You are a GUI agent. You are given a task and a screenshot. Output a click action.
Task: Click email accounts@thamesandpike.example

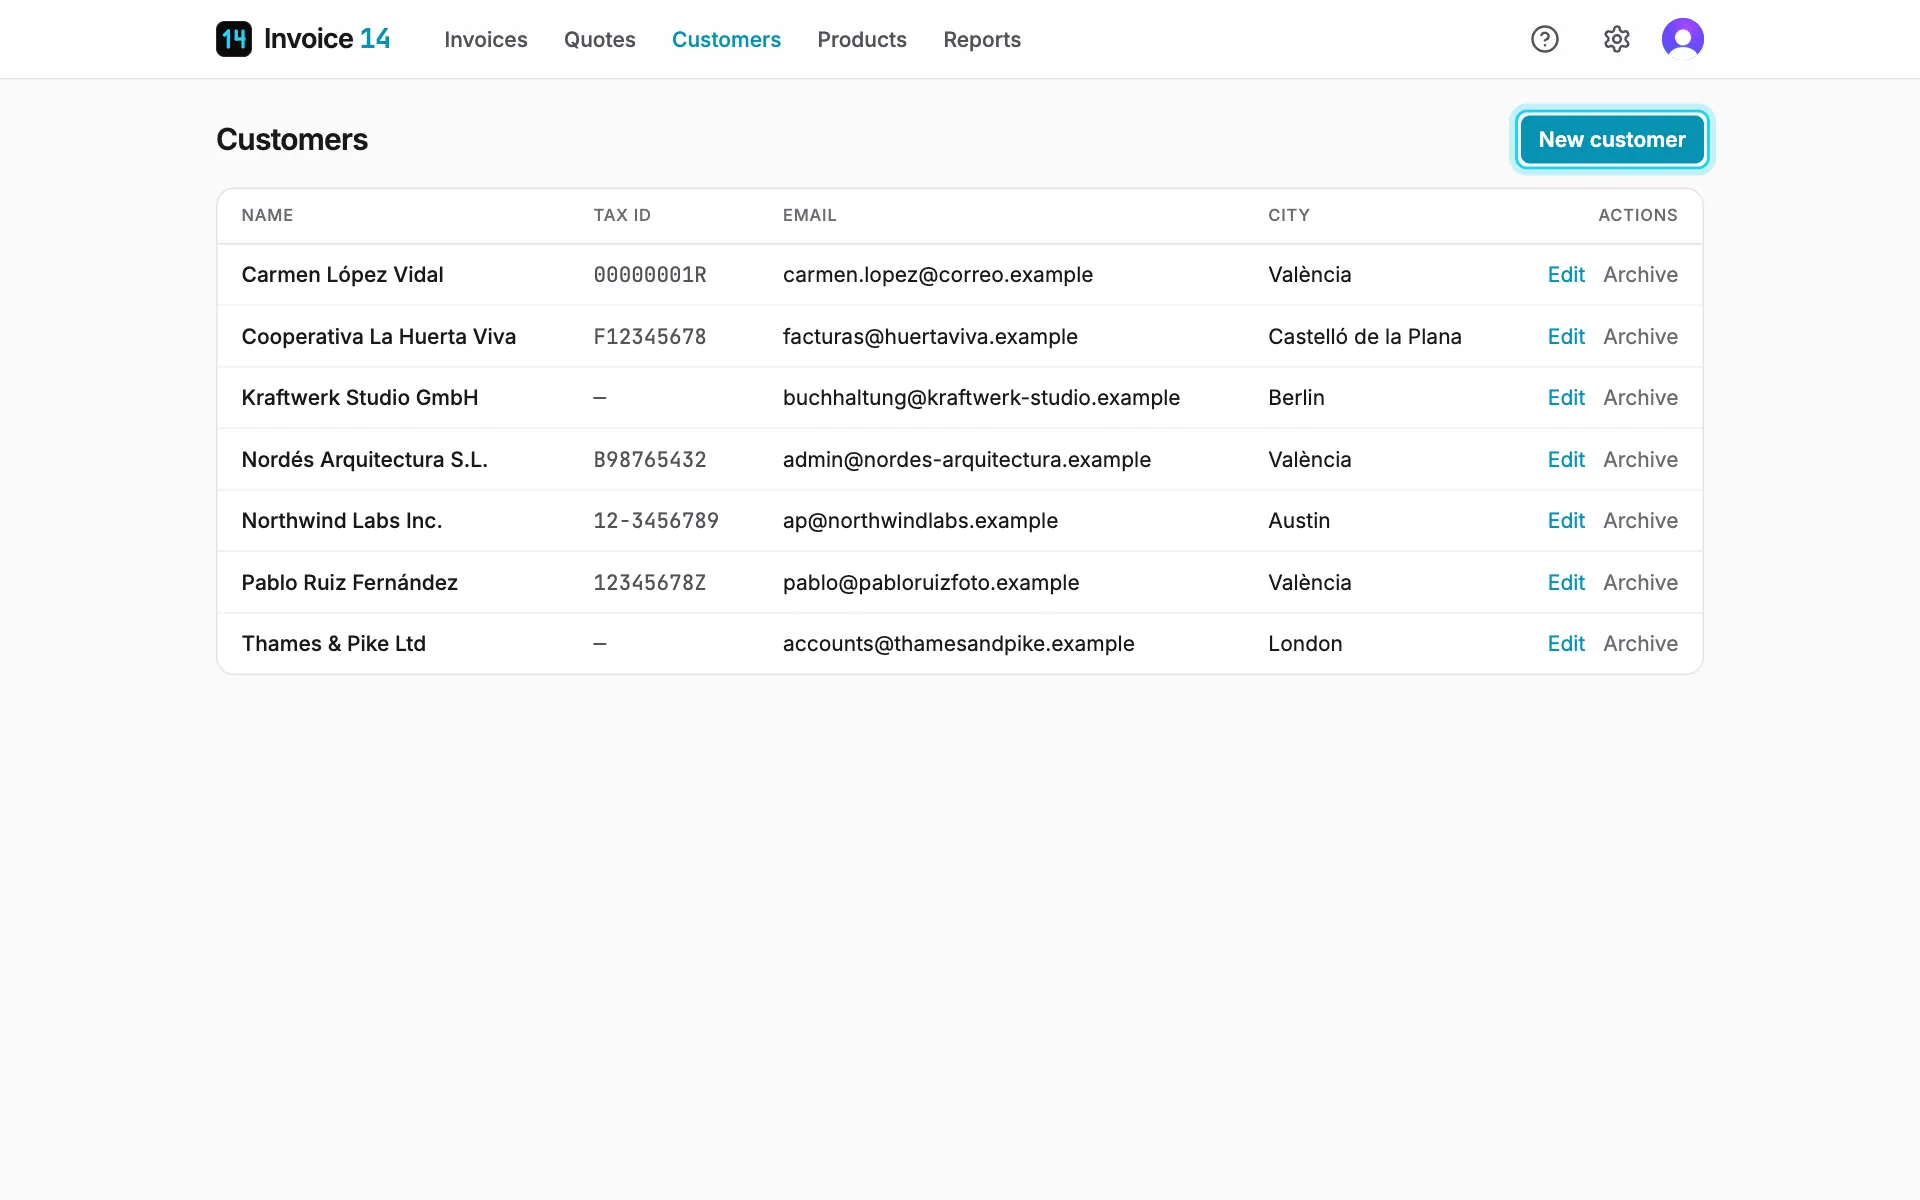pos(959,644)
